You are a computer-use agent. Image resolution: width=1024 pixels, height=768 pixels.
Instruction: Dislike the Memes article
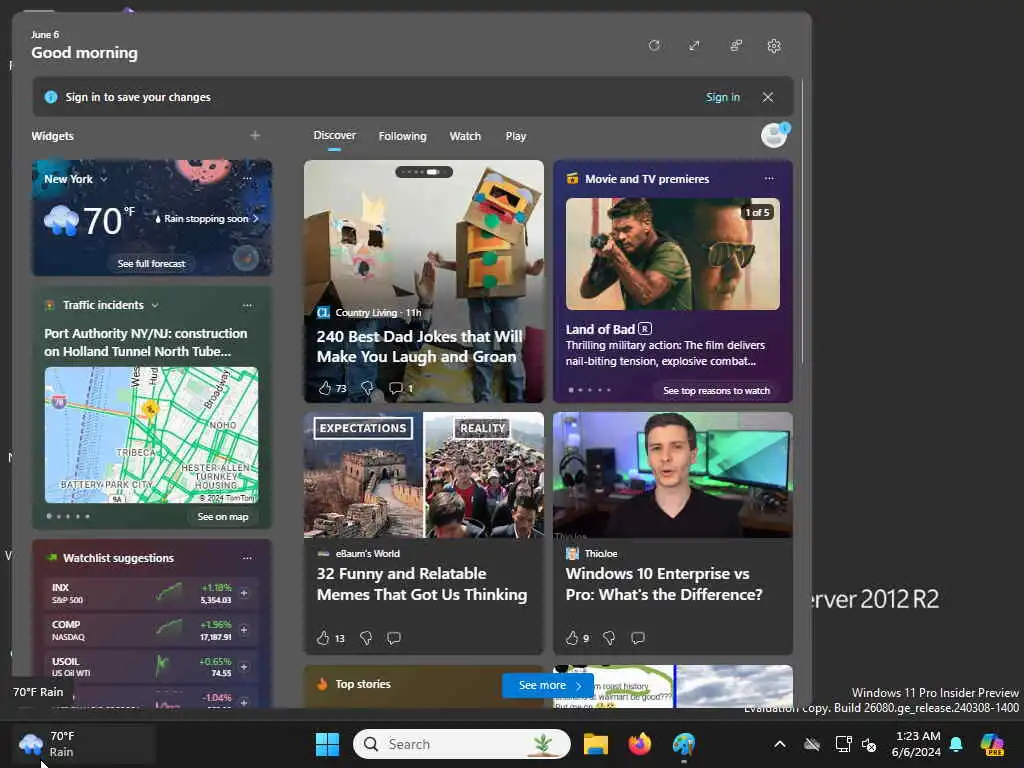(x=366, y=638)
